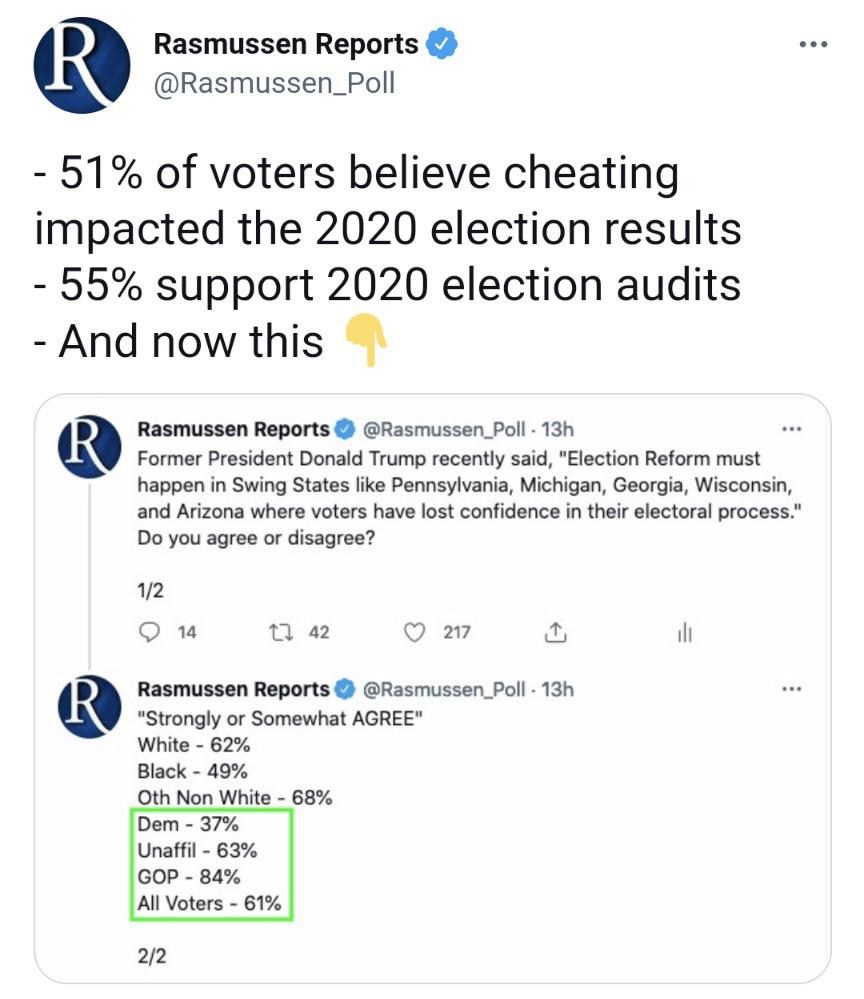Click the verified badge beside the large Rasmussen Reports name

click(x=442, y=45)
